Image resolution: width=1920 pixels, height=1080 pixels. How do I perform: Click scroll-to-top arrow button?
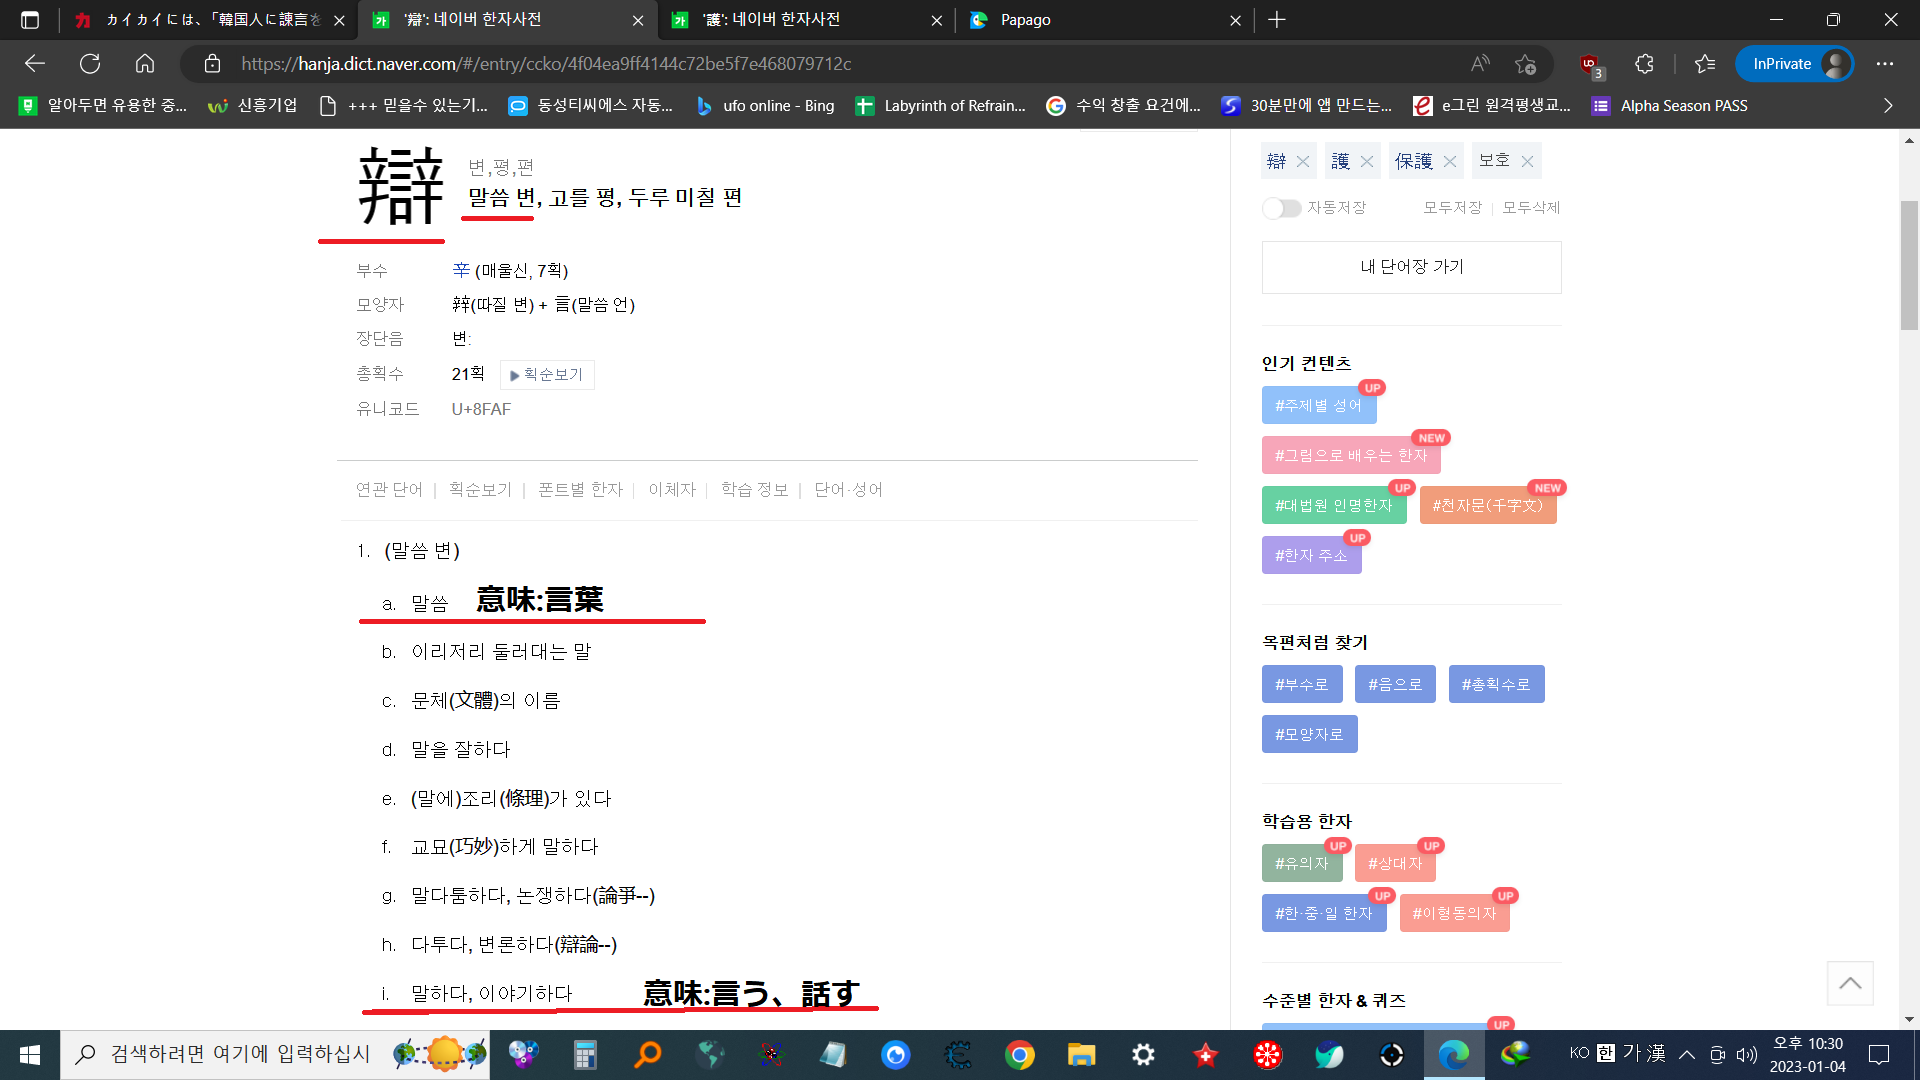click(1849, 983)
